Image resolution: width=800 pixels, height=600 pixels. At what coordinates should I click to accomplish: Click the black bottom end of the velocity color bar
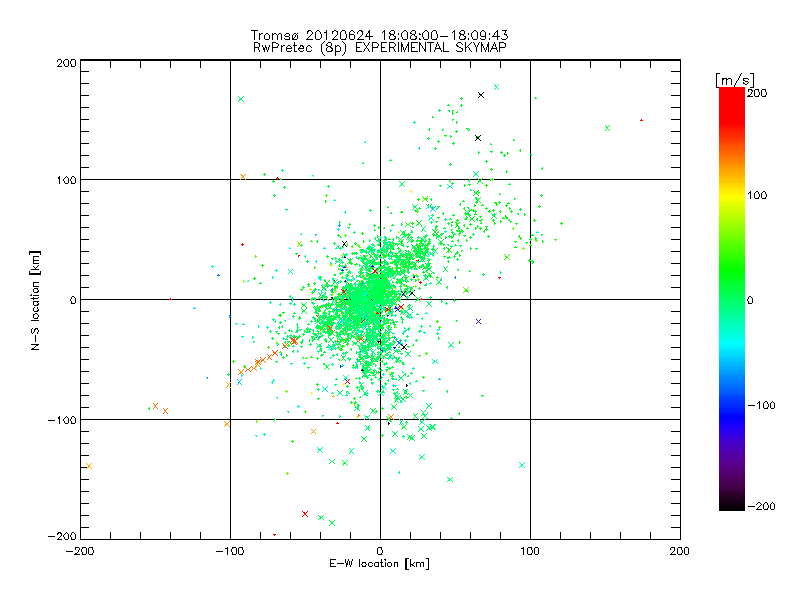(732, 505)
